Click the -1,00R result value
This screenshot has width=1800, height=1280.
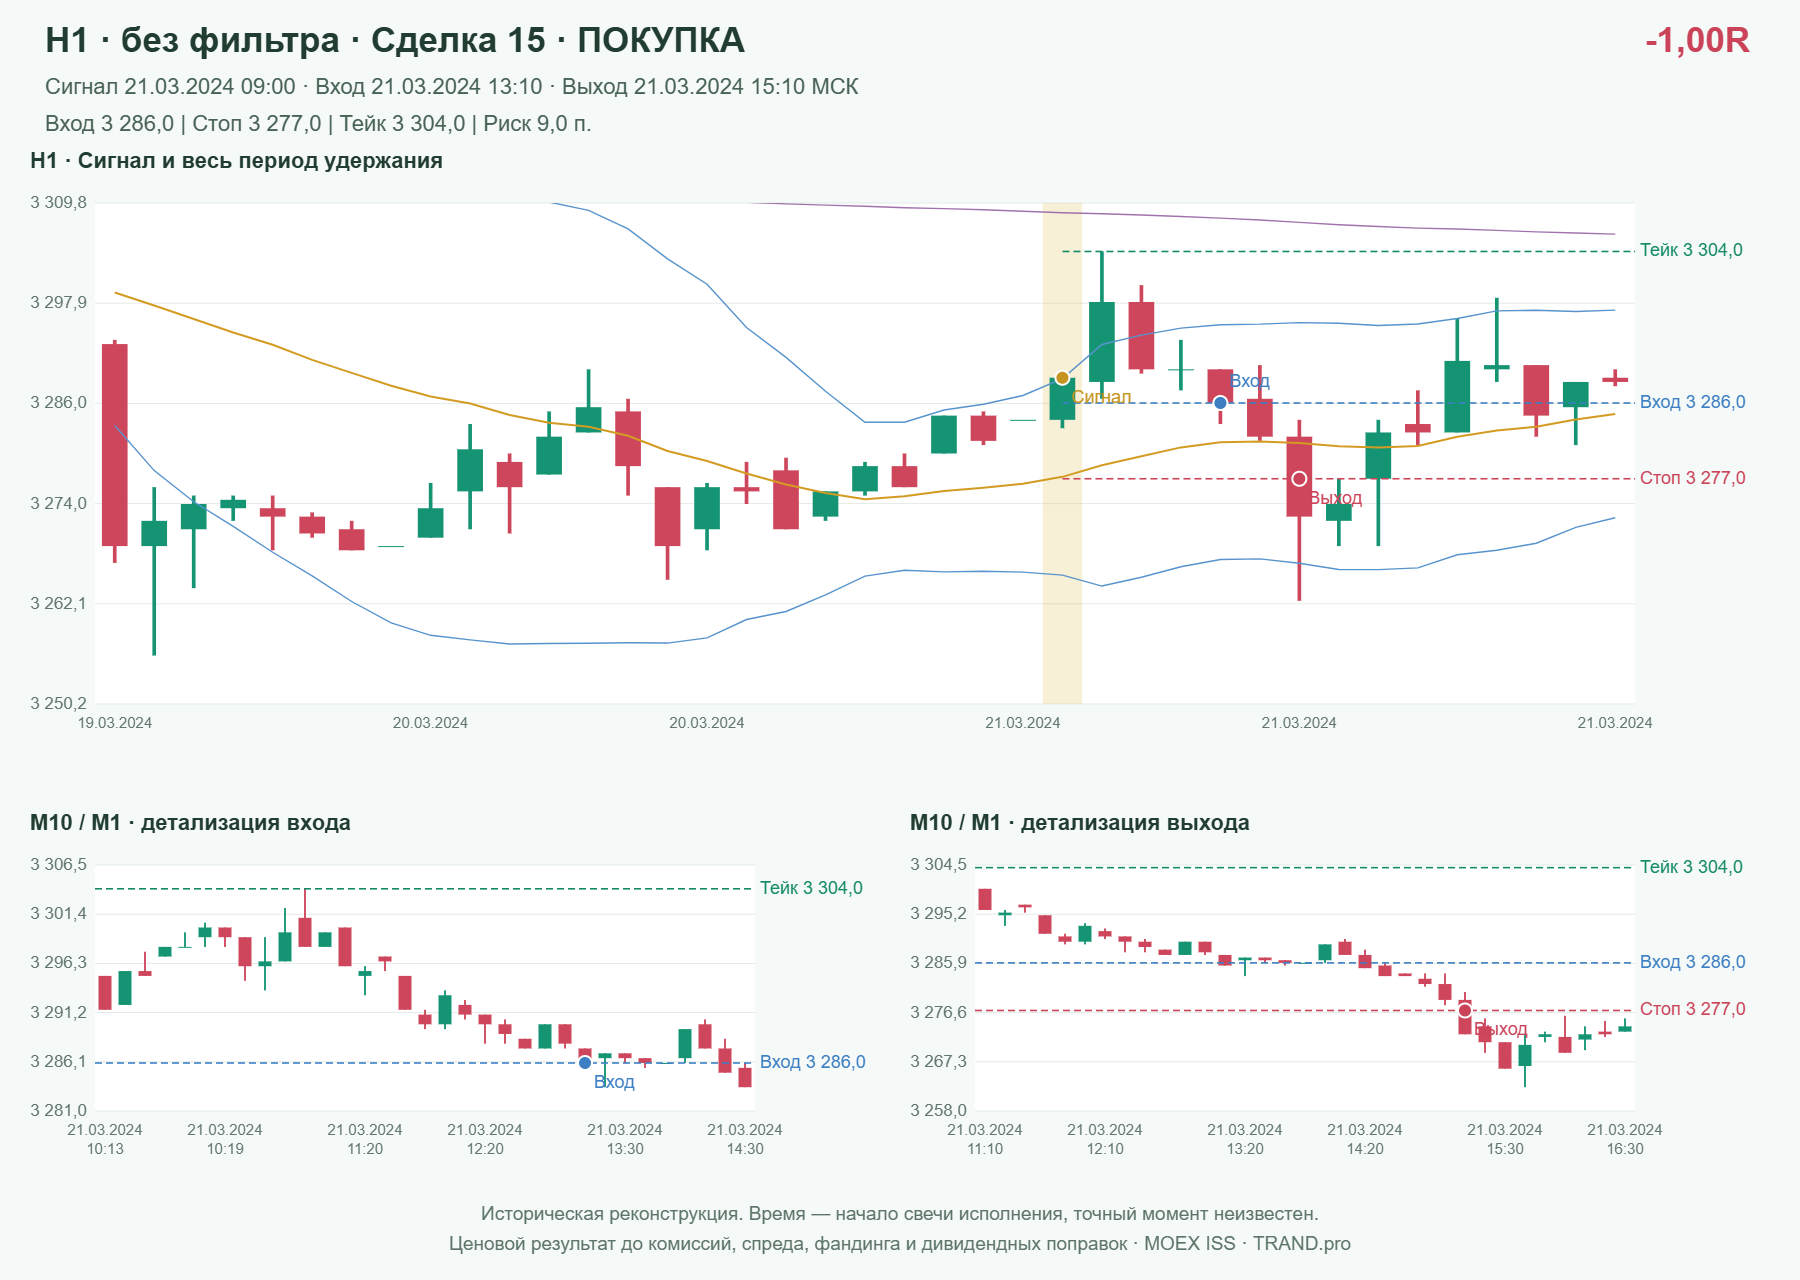pos(1697,40)
